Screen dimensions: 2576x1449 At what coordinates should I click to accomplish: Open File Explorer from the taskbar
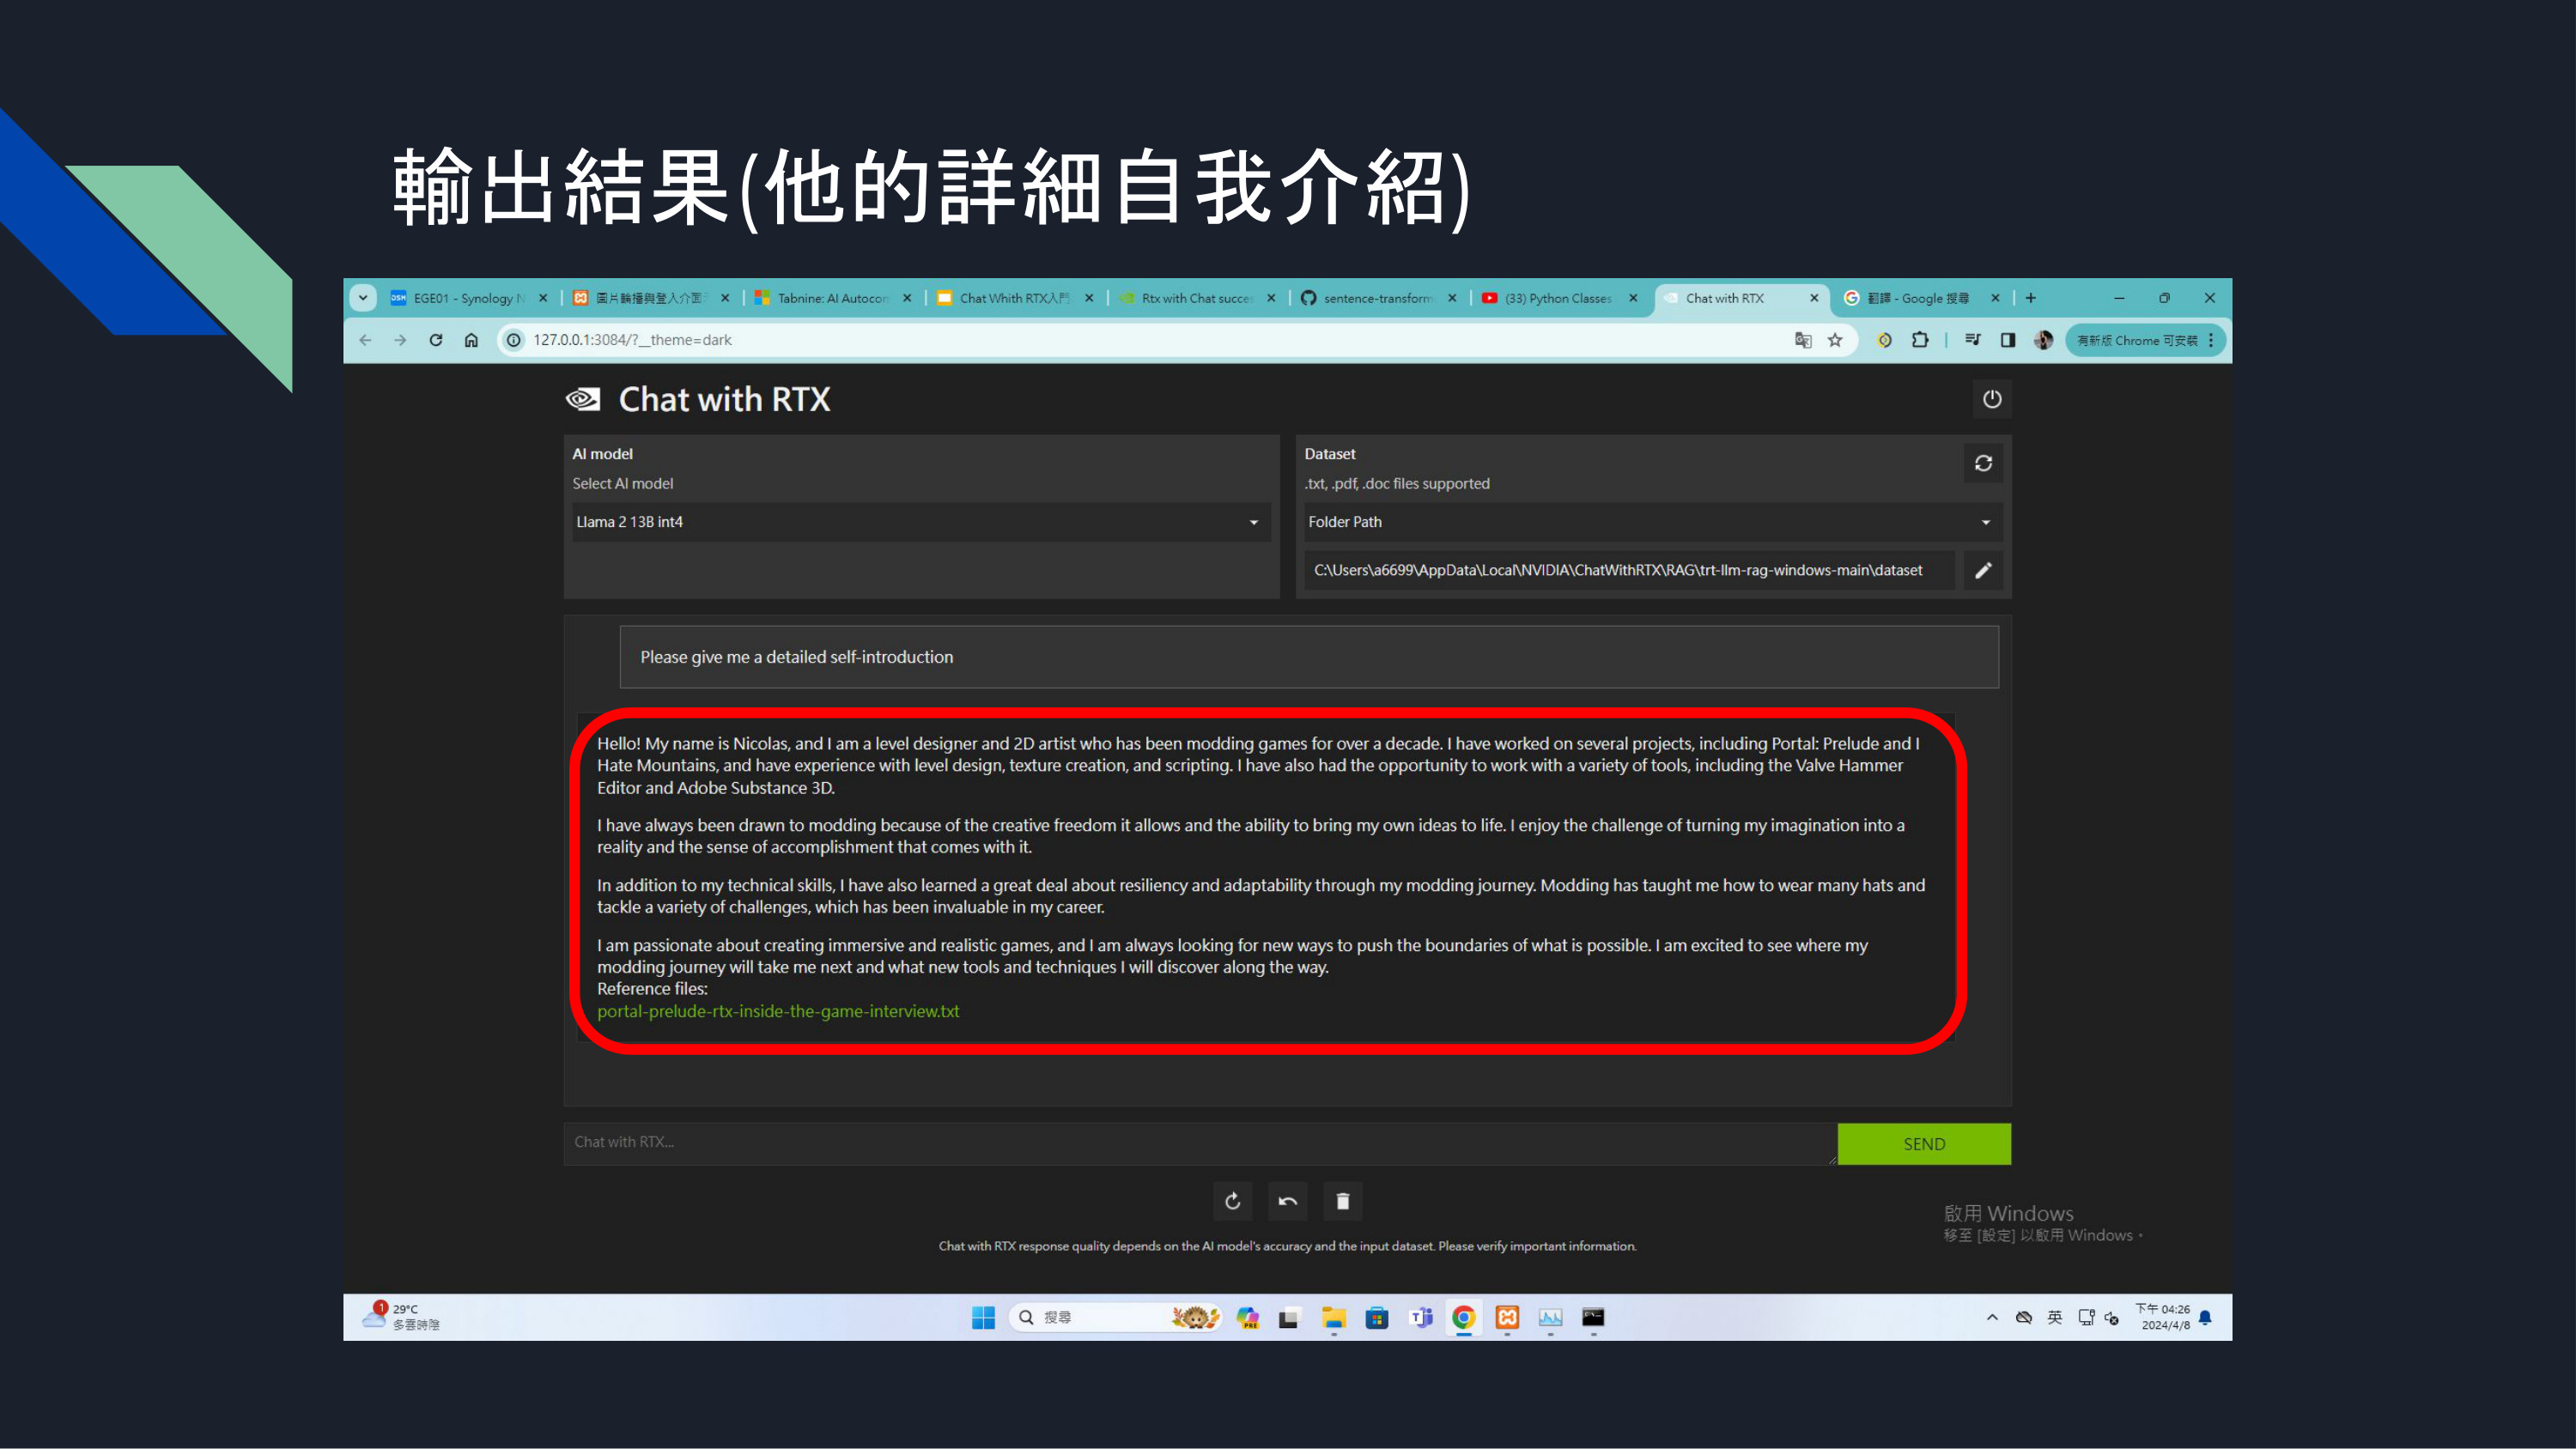1333,1318
